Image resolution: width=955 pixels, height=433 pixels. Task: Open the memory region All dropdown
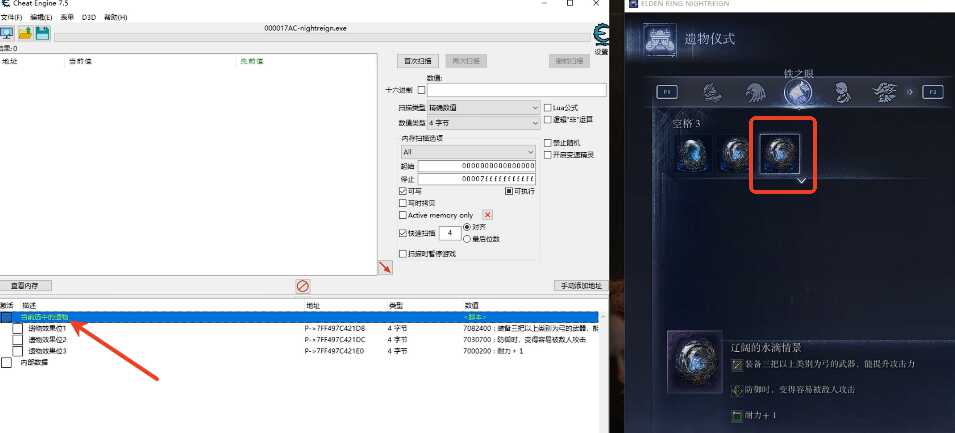(468, 151)
